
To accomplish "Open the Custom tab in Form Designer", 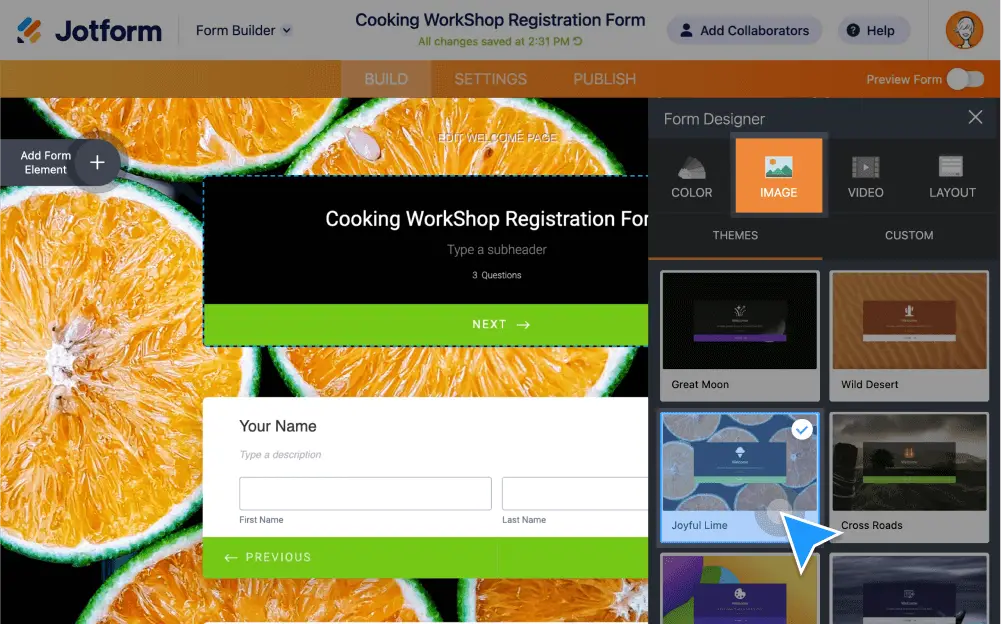I will click(x=908, y=235).
